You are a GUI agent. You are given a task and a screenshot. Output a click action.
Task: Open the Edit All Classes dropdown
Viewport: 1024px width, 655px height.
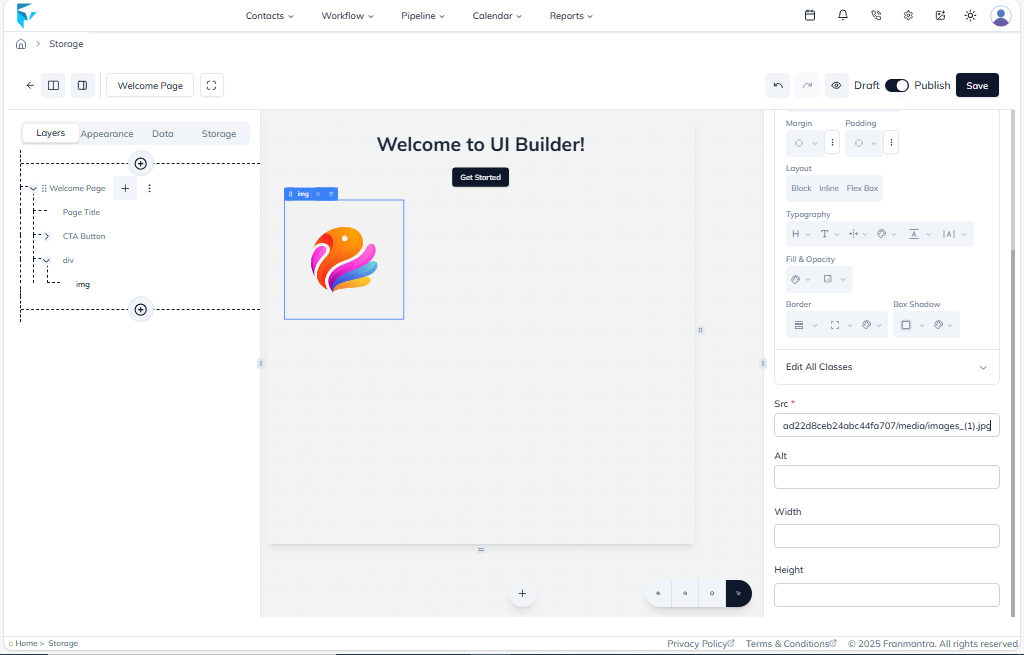pyautogui.click(x=886, y=367)
